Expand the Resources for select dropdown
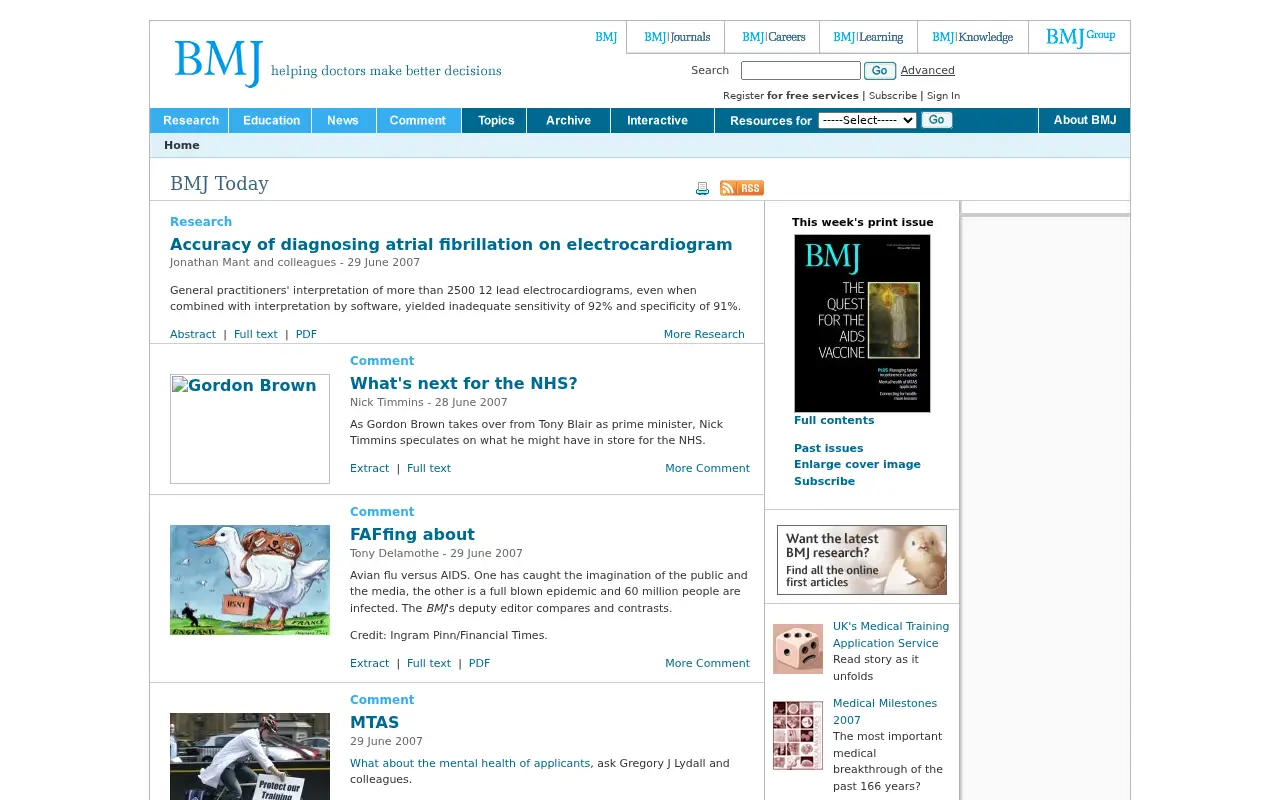Viewport: 1280px width, 800px height. point(867,120)
